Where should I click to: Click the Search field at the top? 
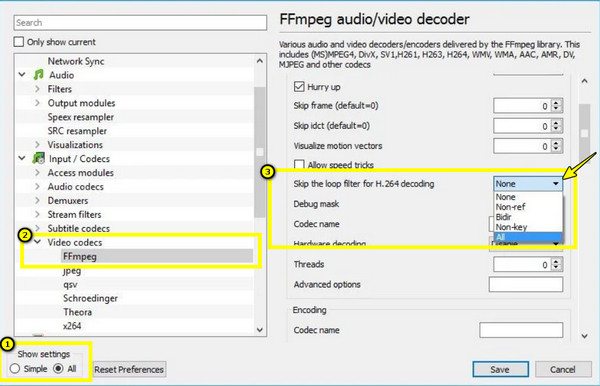(140, 23)
